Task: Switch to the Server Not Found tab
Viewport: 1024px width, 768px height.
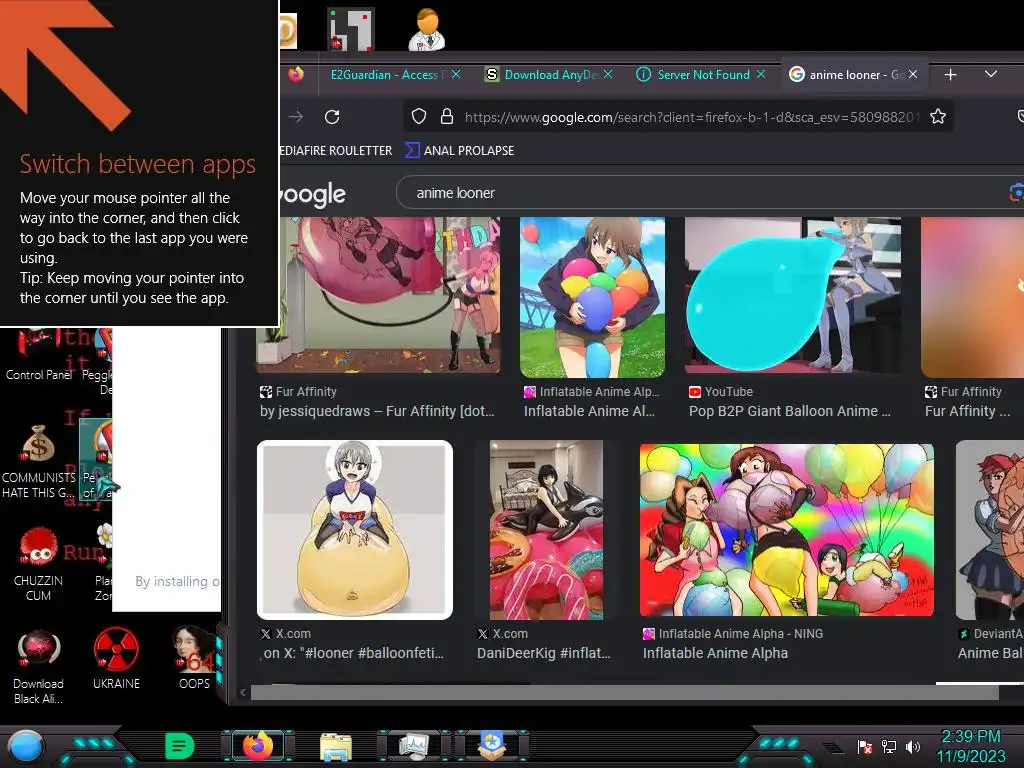Action: (x=703, y=75)
